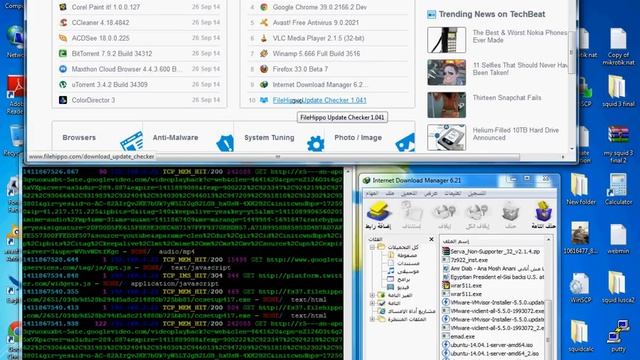Select the New folder desktop icon

click(x=580, y=184)
